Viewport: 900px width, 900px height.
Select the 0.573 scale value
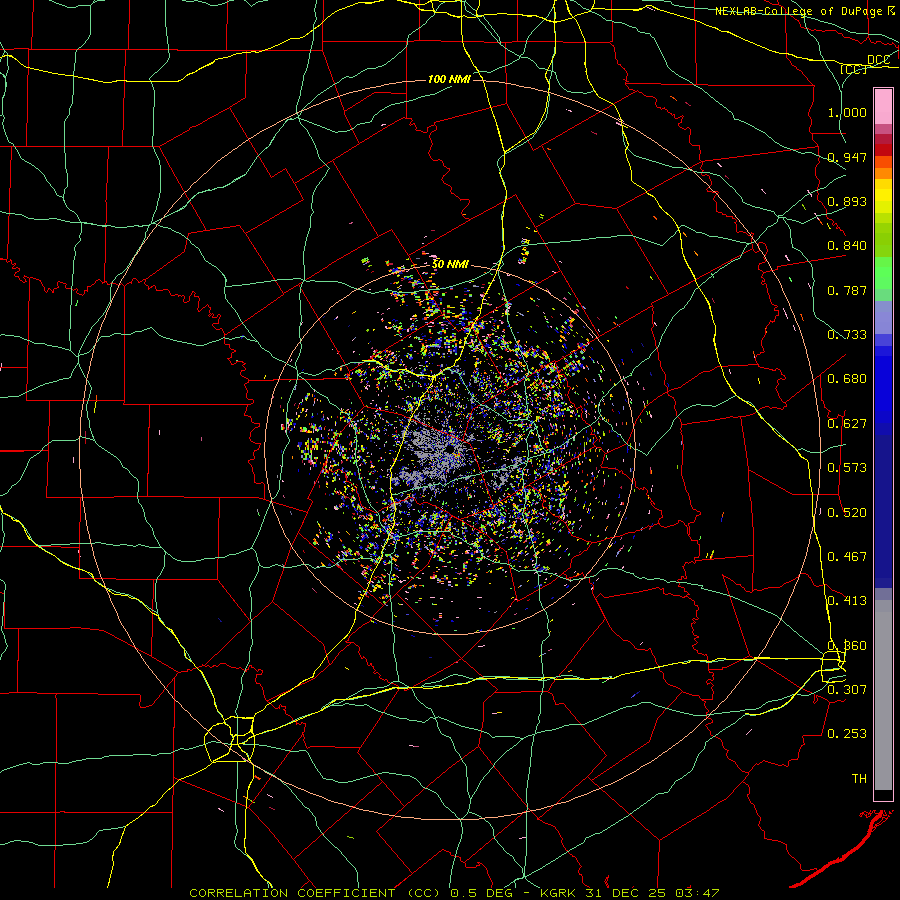point(847,468)
